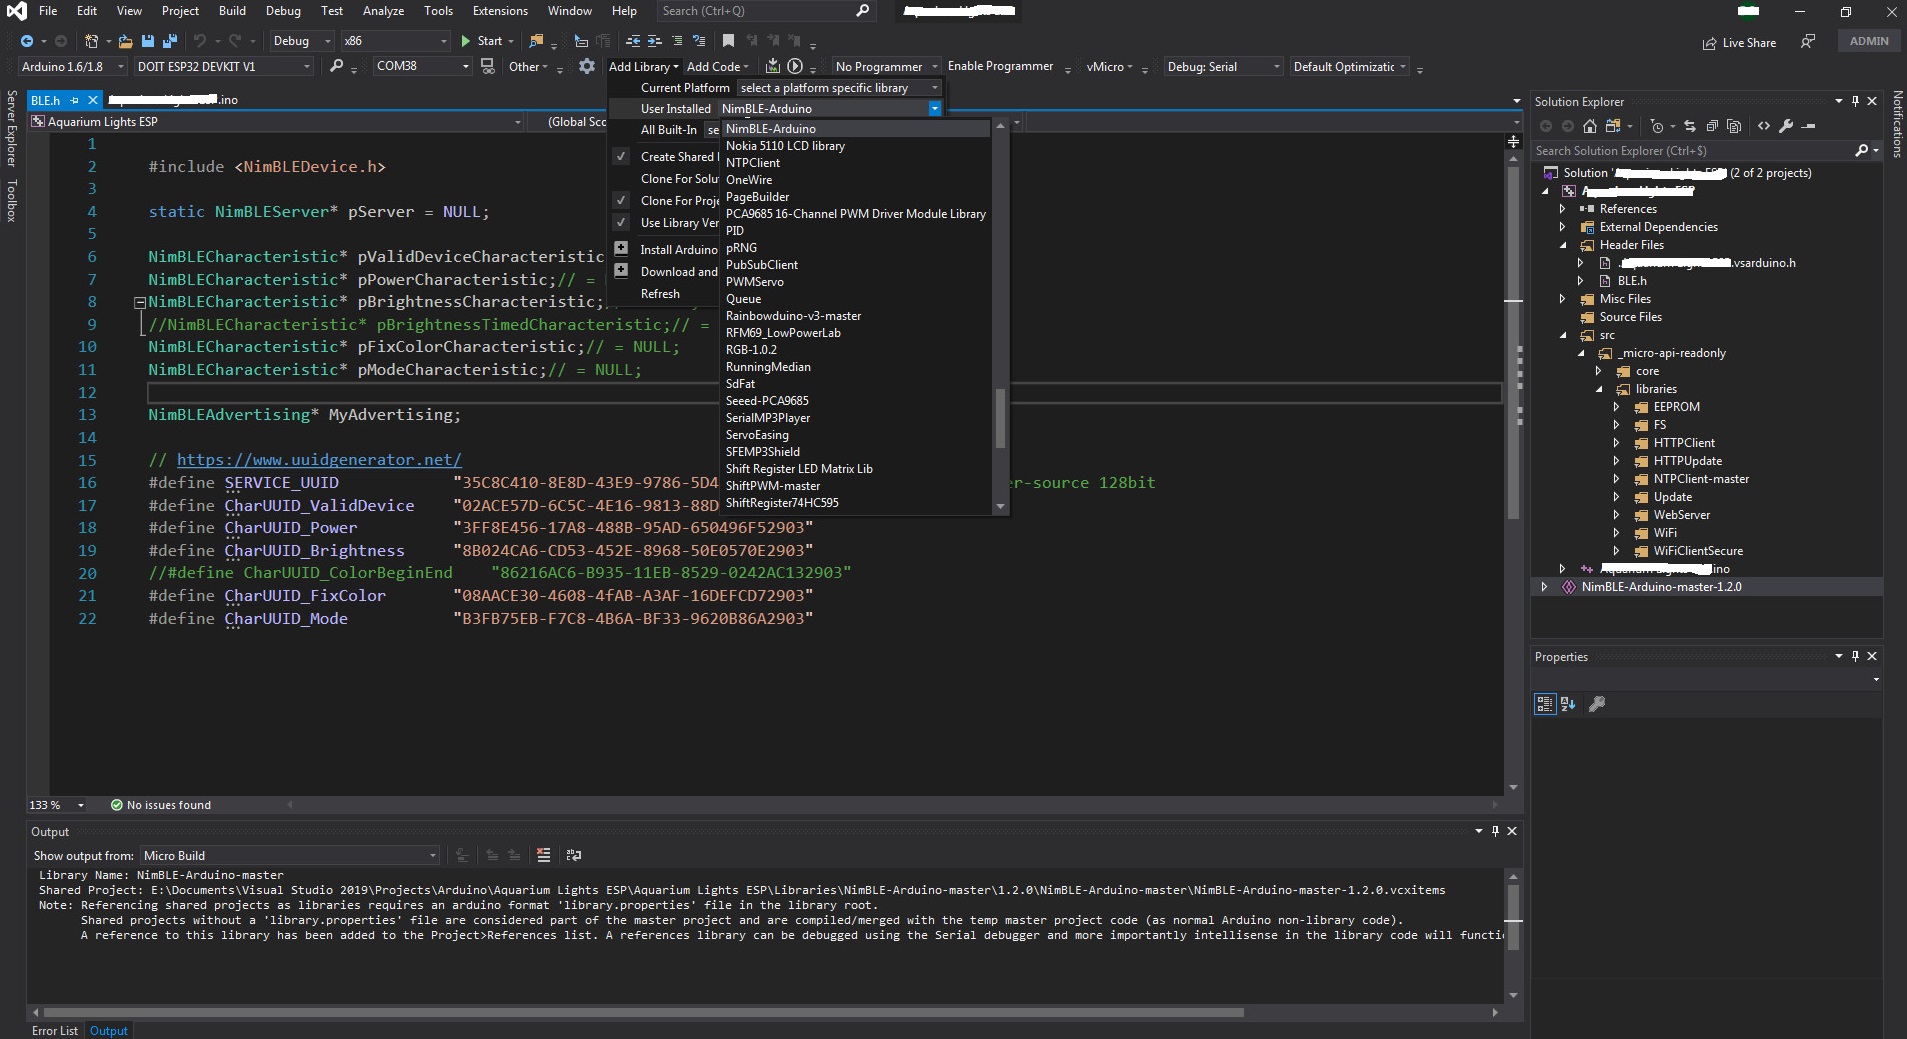Click the Alphabetical sort icon in Properties
Screen dimensions: 1907x1039
pyautogui.click(x=1568, y=704)
